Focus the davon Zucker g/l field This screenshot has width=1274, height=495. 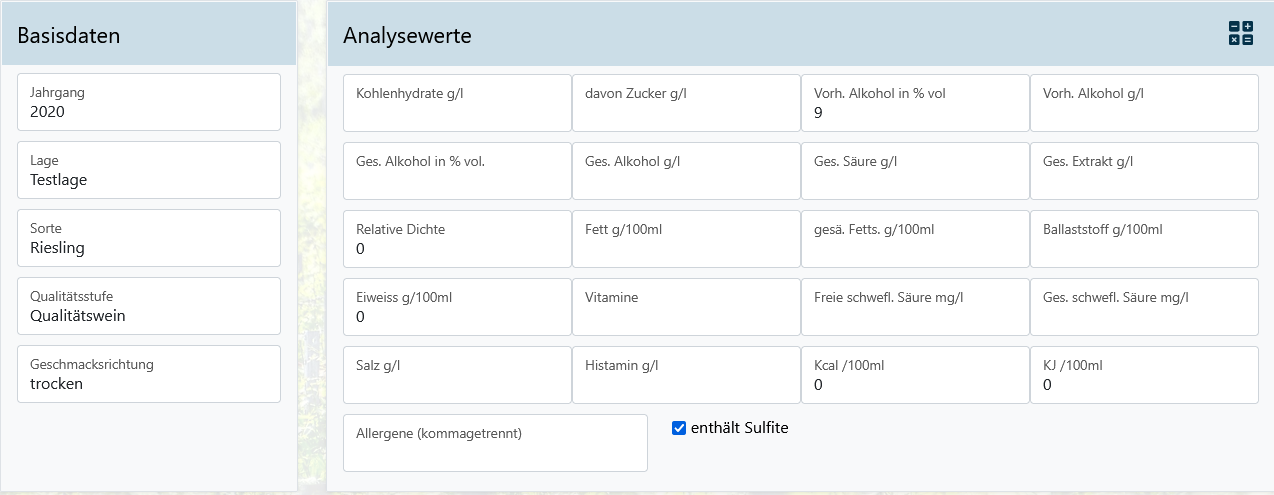[x=686, y=103]
